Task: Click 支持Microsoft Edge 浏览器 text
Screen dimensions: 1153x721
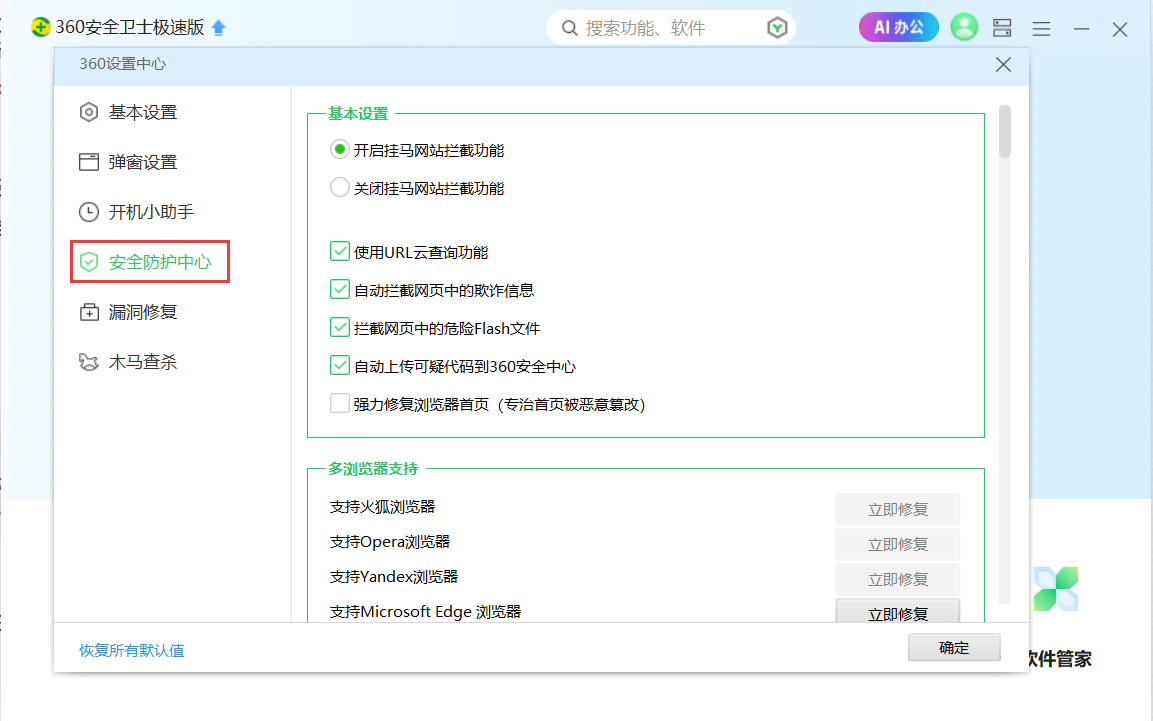Action: coord(425,611)
